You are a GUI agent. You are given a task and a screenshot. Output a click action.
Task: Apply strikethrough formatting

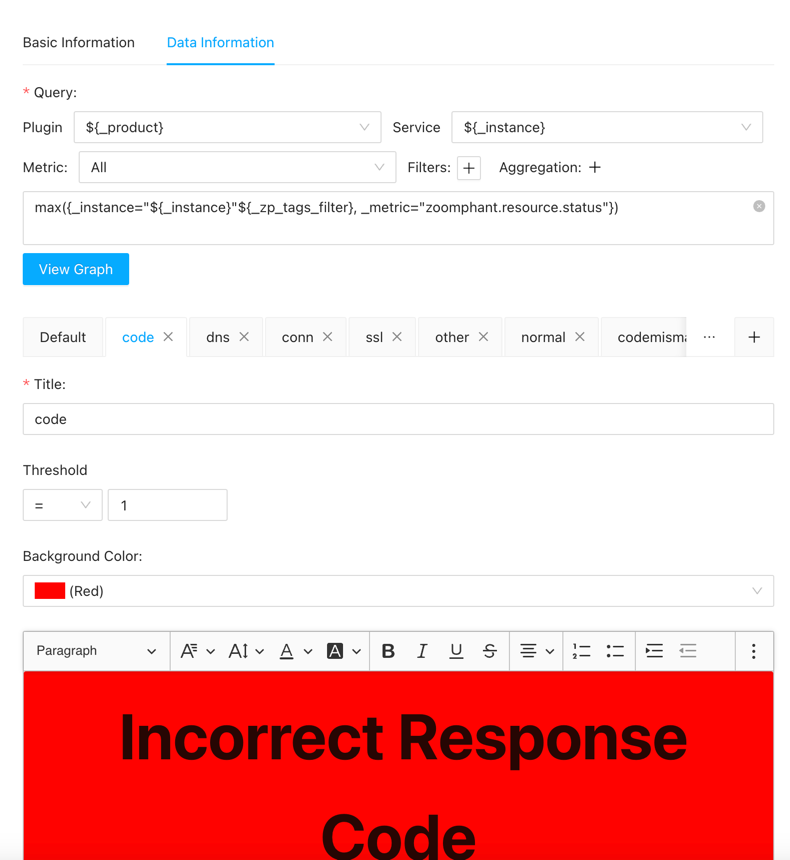(x=490, y=651)
